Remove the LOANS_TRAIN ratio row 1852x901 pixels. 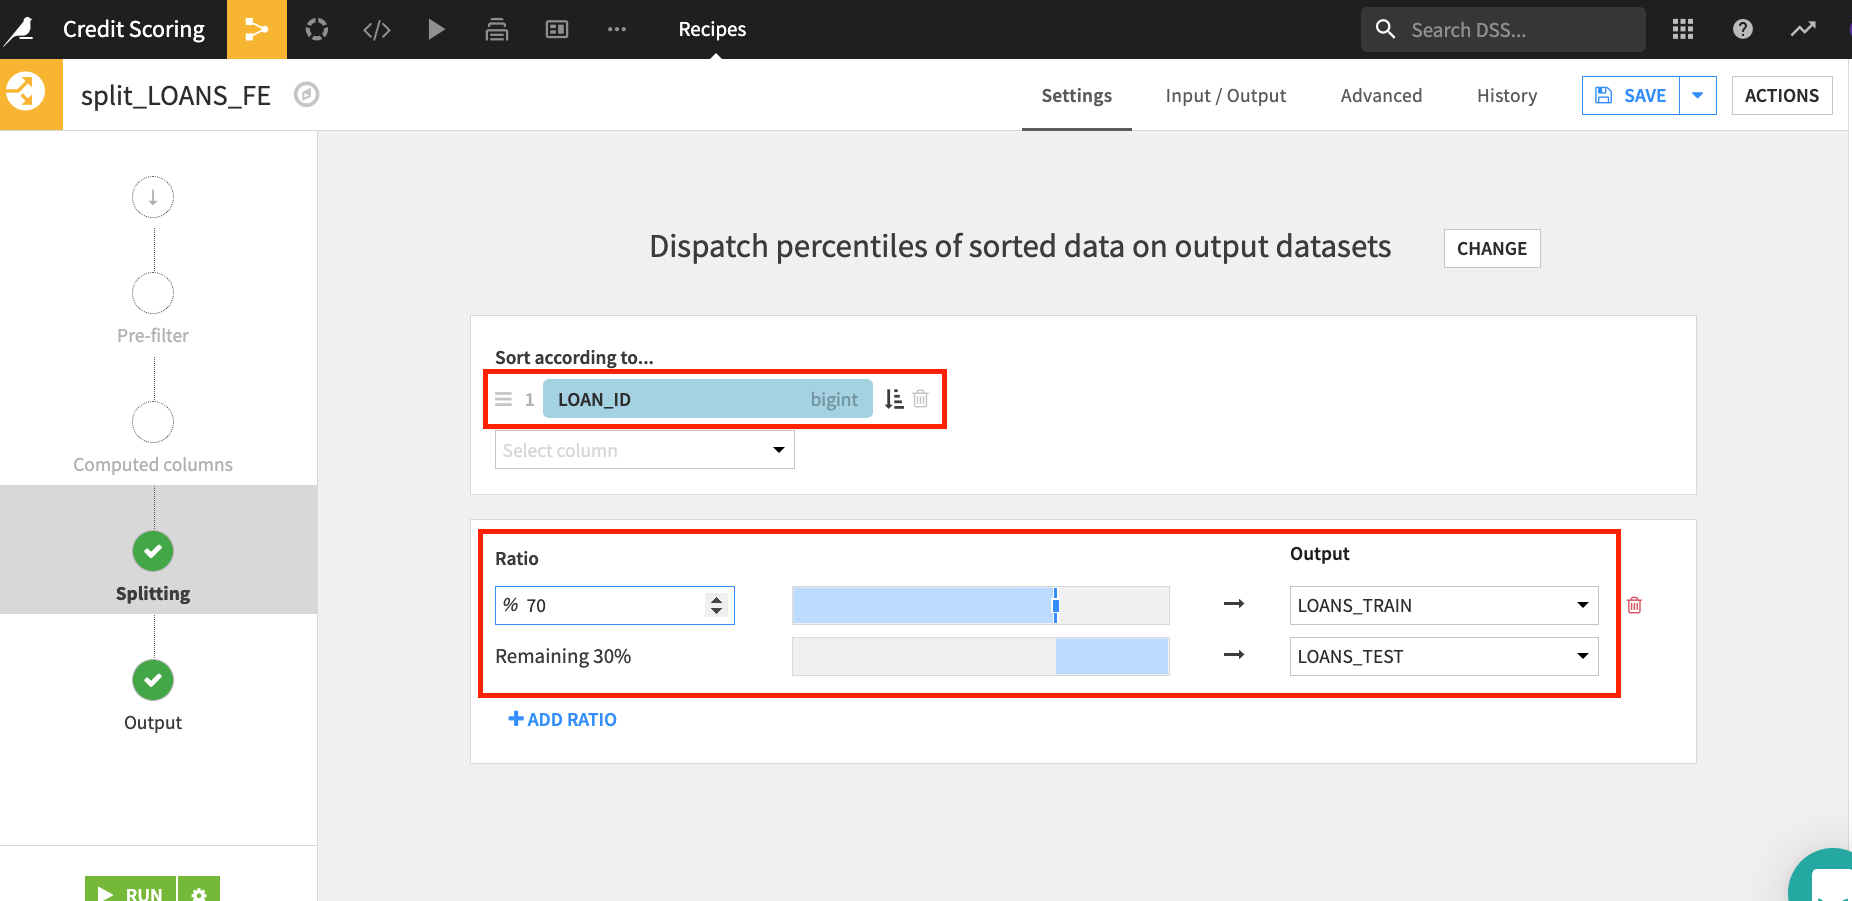click(1634, 605)
